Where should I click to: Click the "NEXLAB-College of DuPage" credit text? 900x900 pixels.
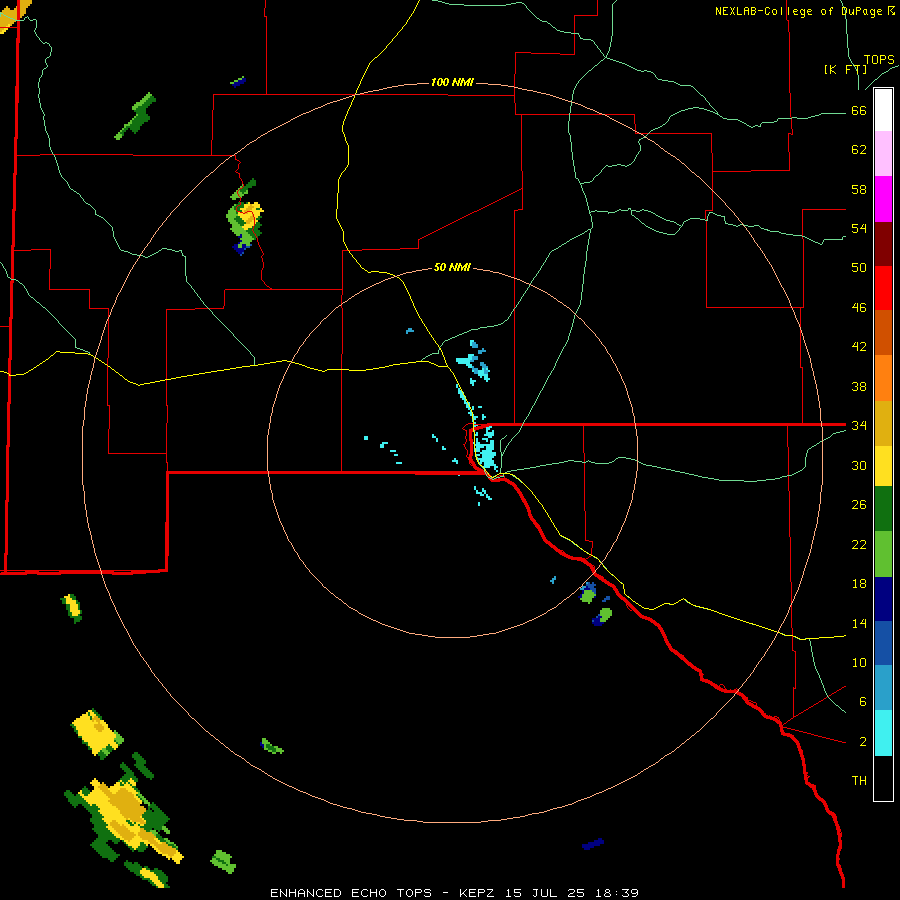click(799, 11)
